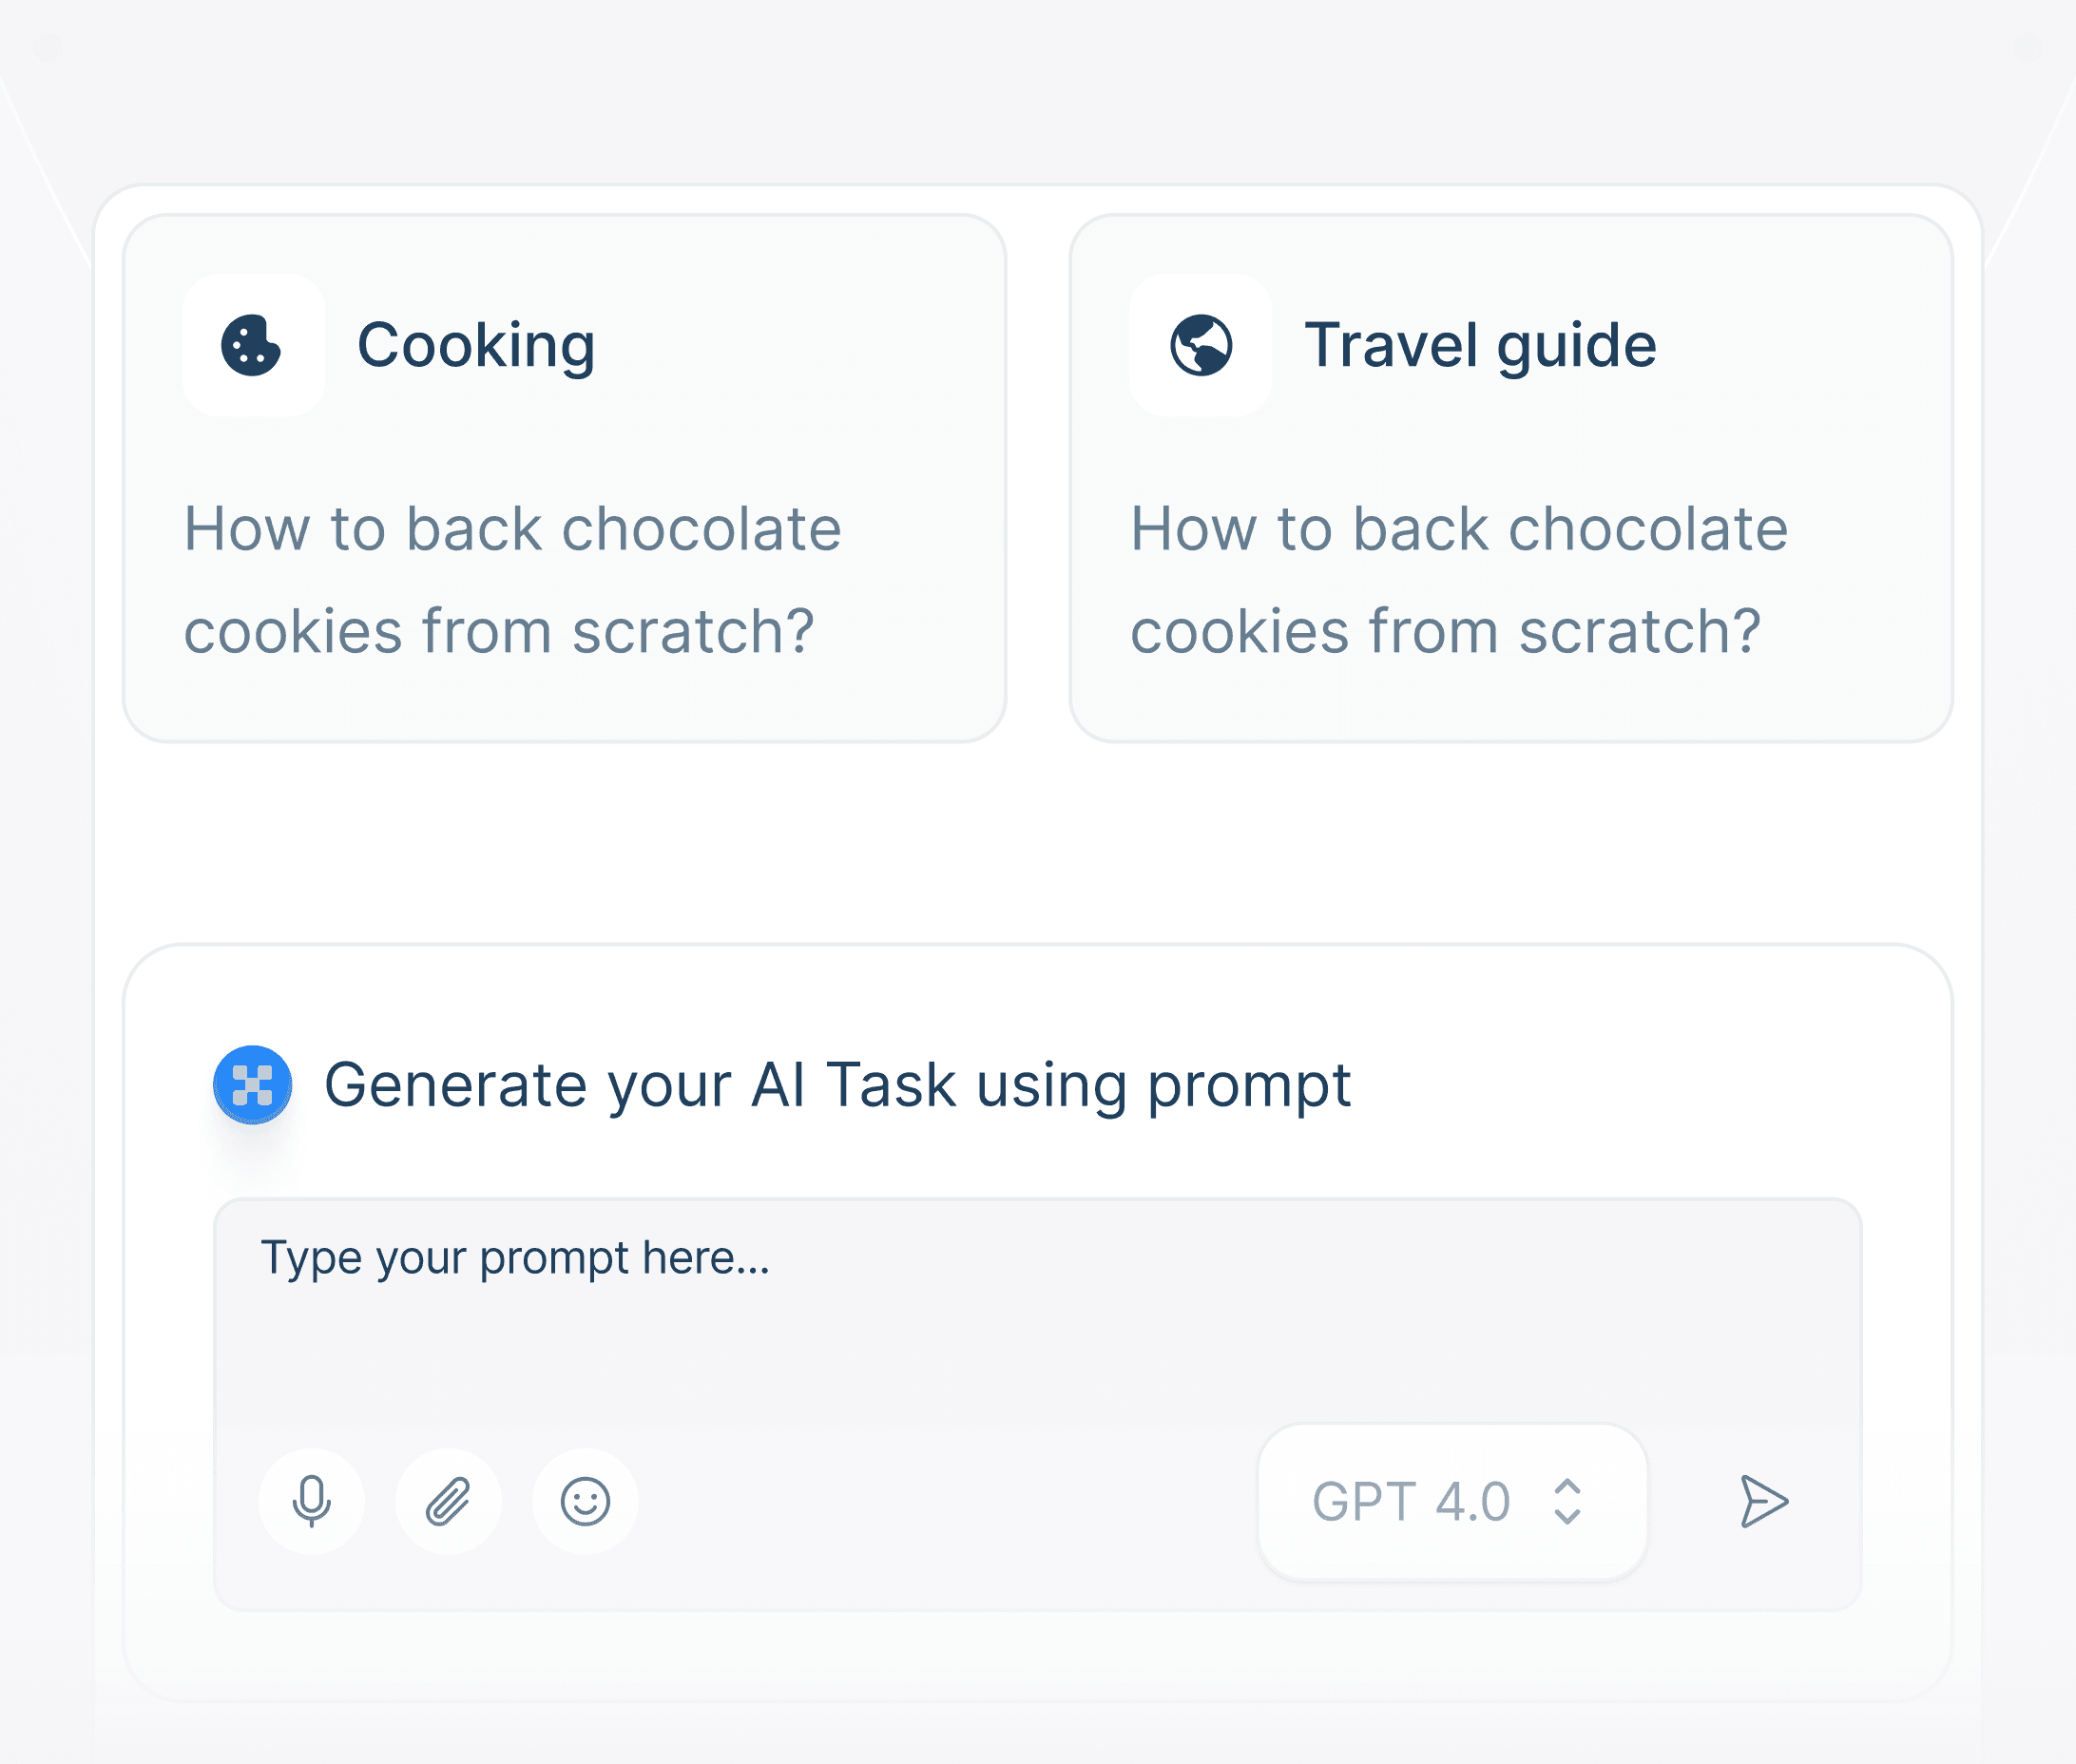Click the blue AI task logo icon

point(253,1085)
